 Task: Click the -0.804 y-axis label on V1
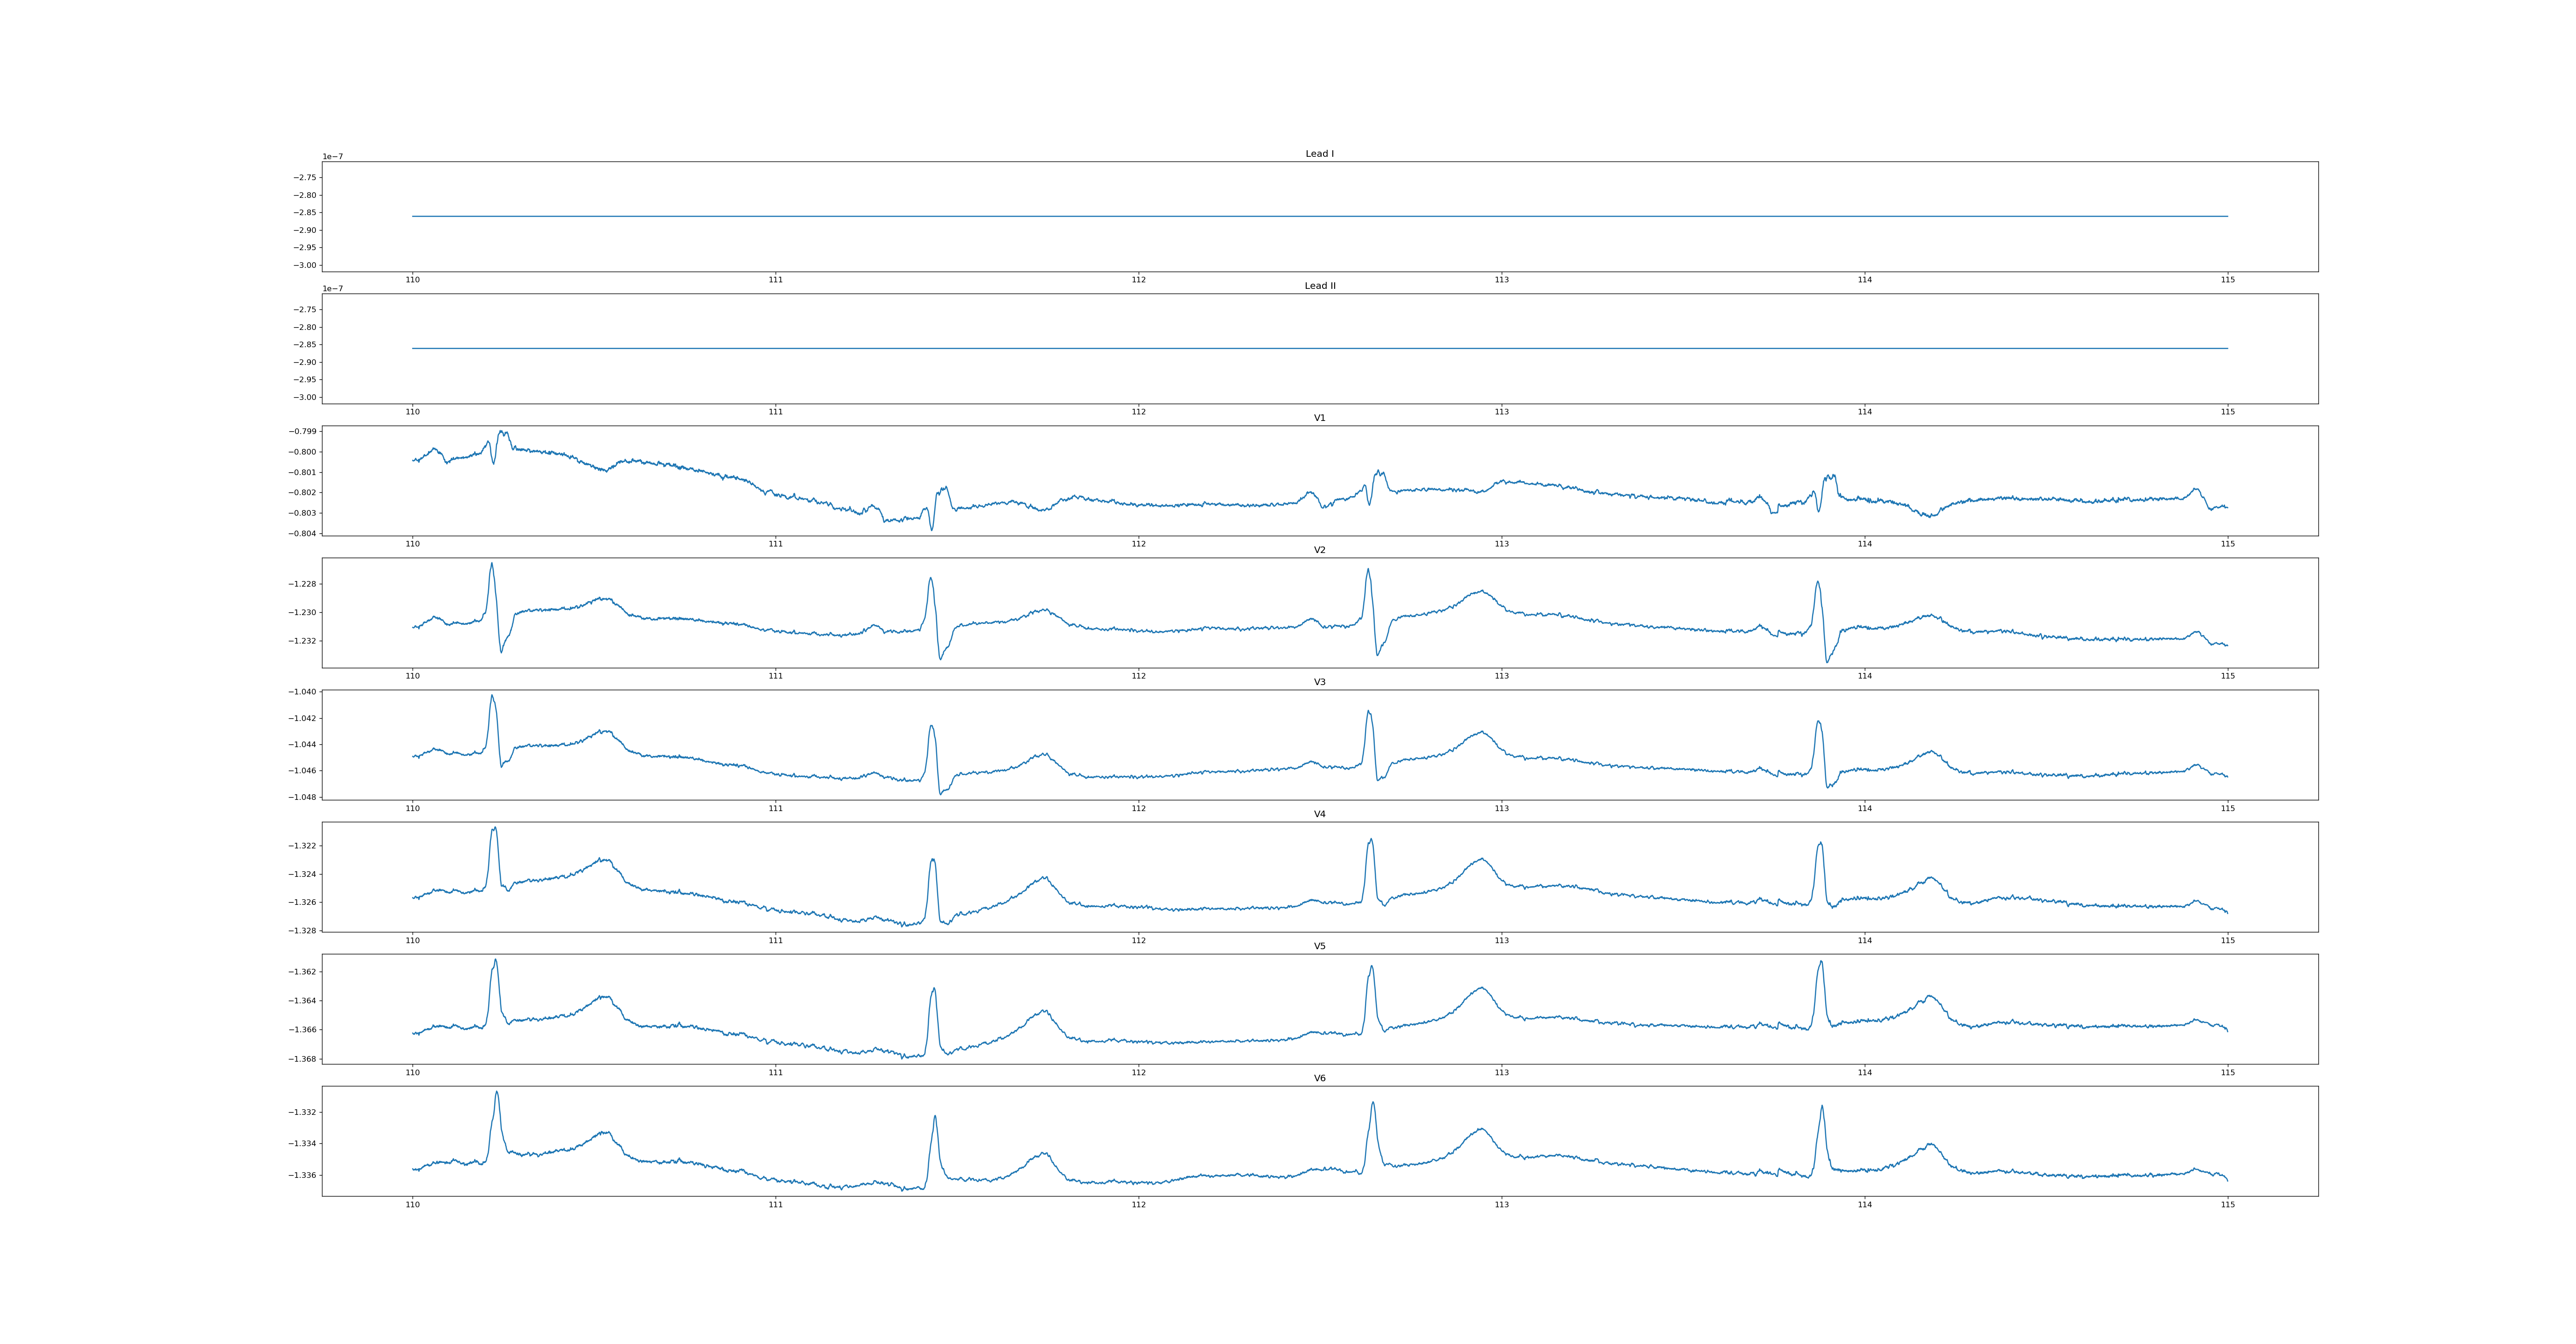302,533
